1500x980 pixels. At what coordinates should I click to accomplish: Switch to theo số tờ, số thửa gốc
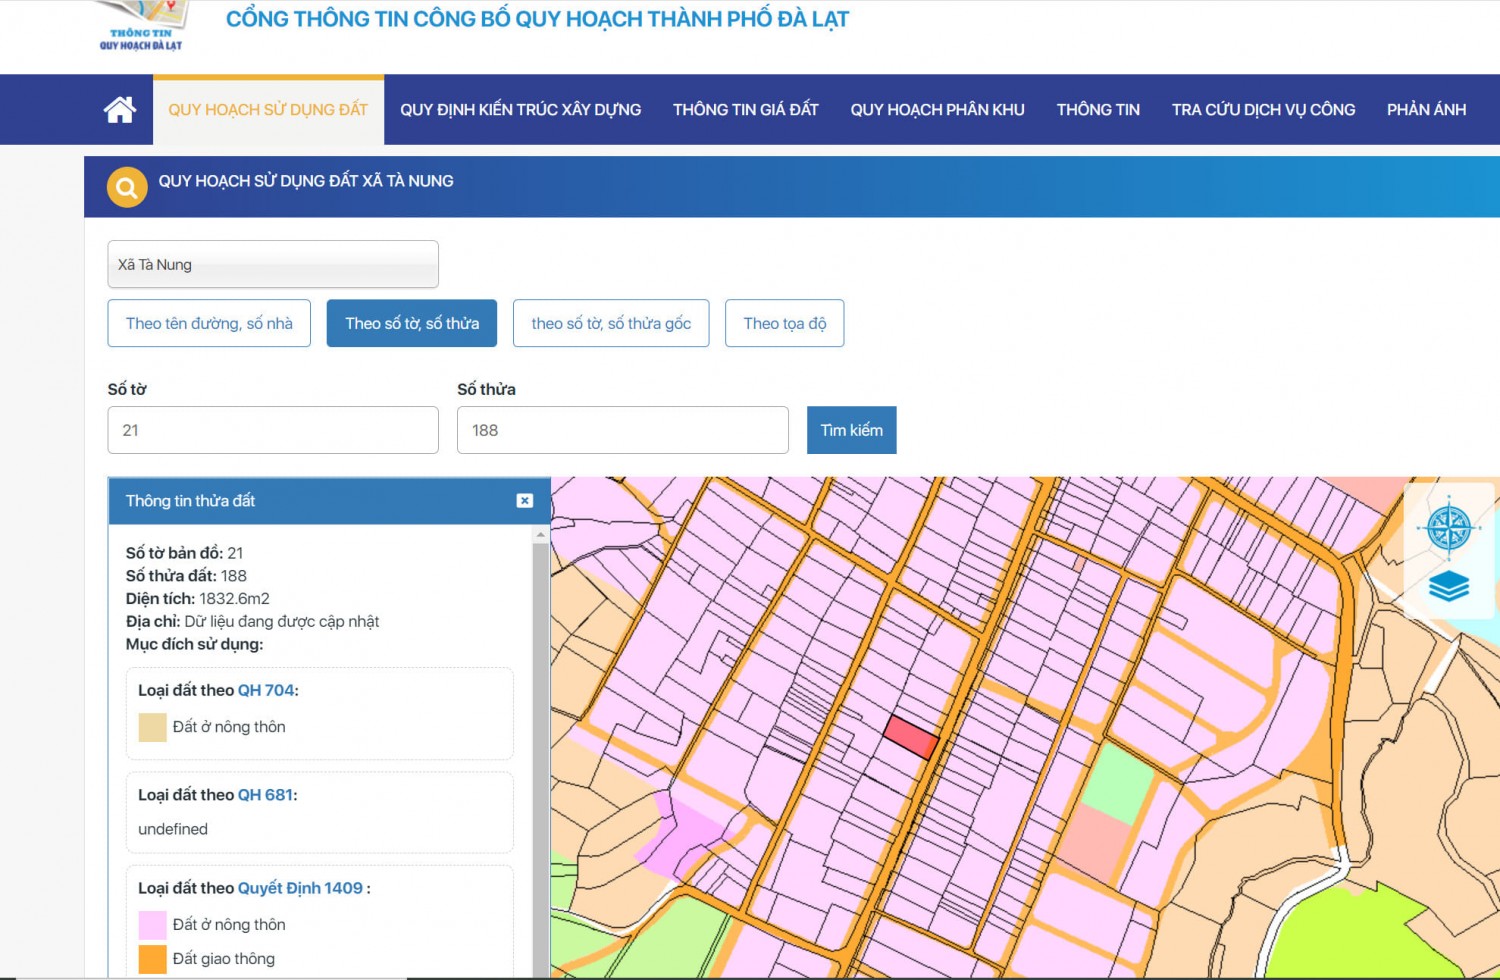(611, 324)
